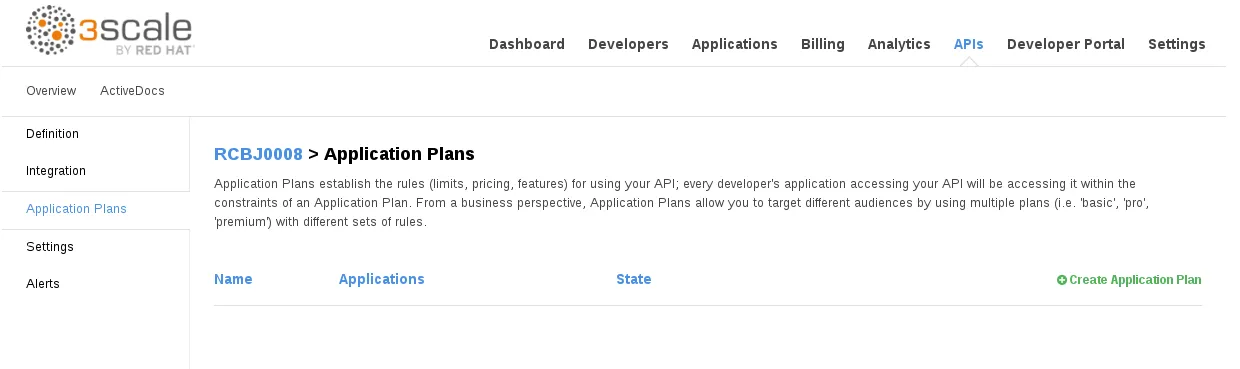The height and width of the screenshot is (369, 1240).
Task: Click the 3scale logo
Action: pos(109,31)
